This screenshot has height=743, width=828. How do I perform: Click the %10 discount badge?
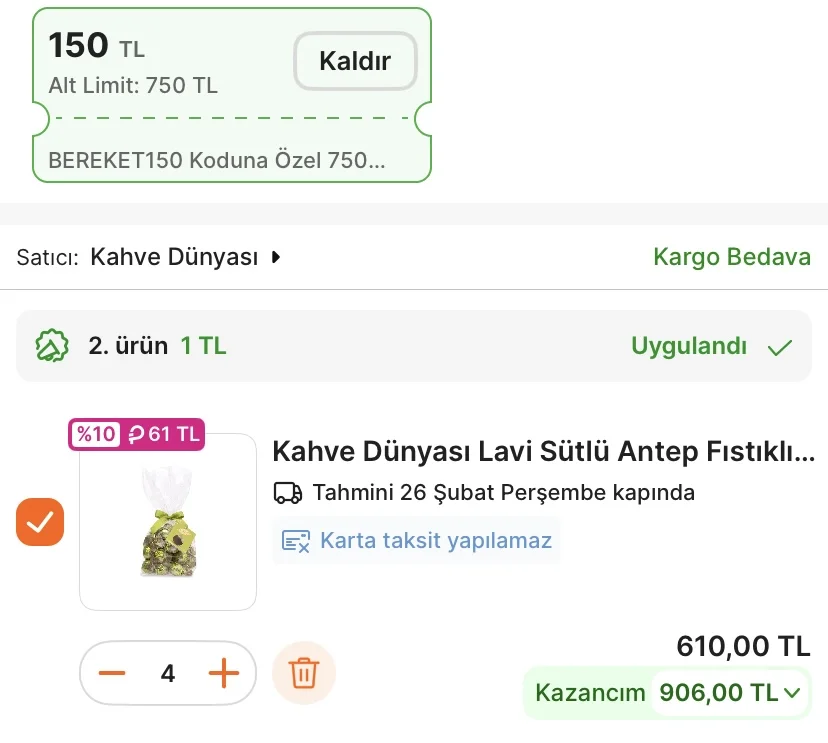point(96,434)
